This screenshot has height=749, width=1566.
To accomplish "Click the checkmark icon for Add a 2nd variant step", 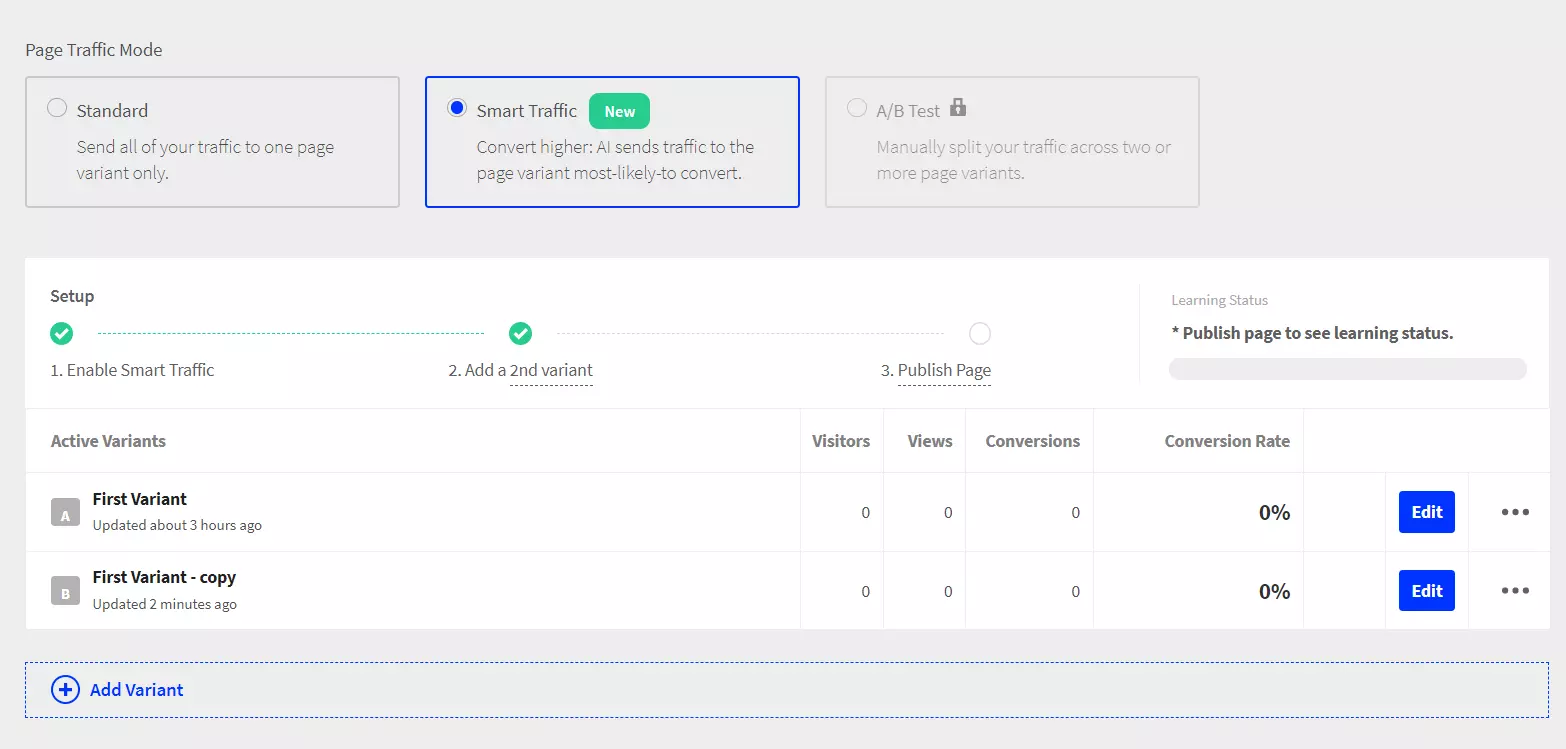I will [x=520, y=333].
